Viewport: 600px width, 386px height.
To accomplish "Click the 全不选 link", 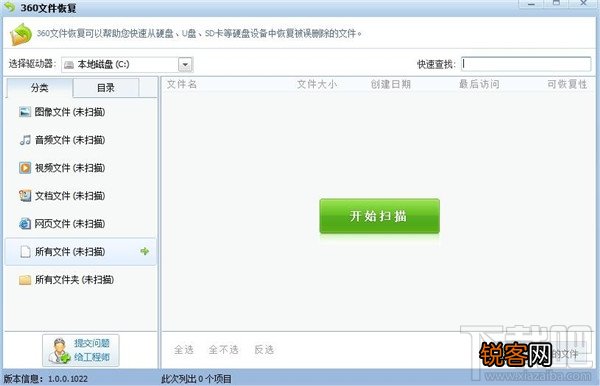I will point(223,350).
